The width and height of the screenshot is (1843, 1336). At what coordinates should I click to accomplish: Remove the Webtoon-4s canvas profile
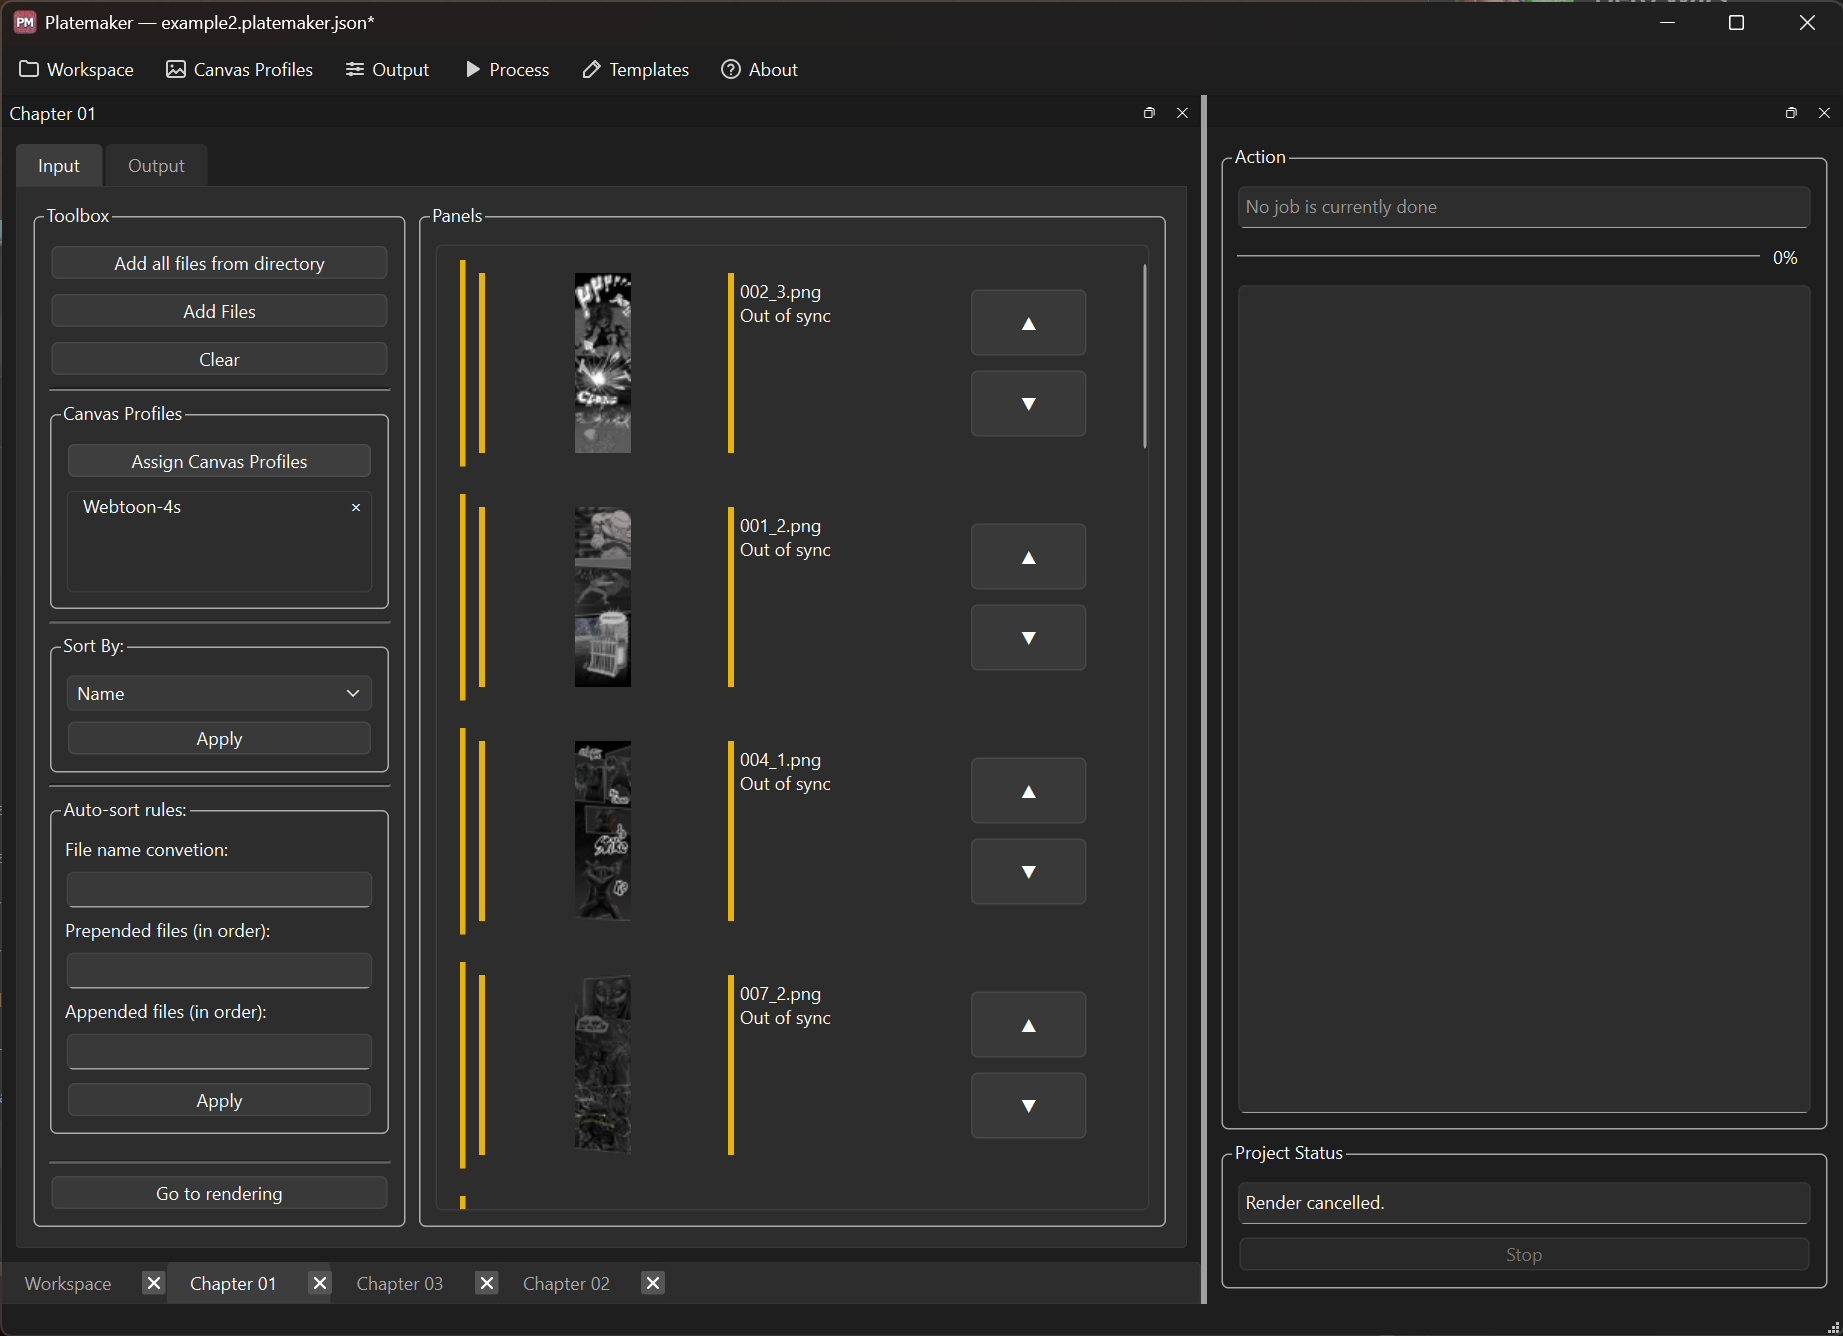pos(356,508)
